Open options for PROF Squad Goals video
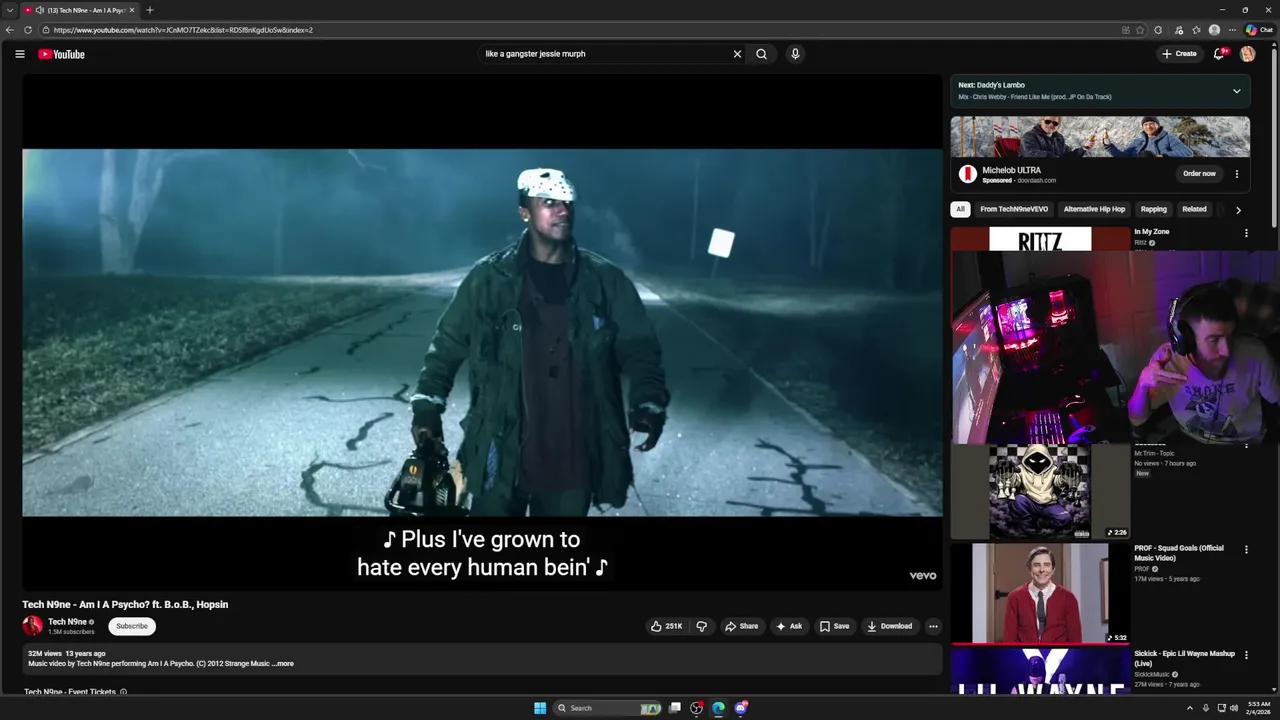 click(1246, 550)
